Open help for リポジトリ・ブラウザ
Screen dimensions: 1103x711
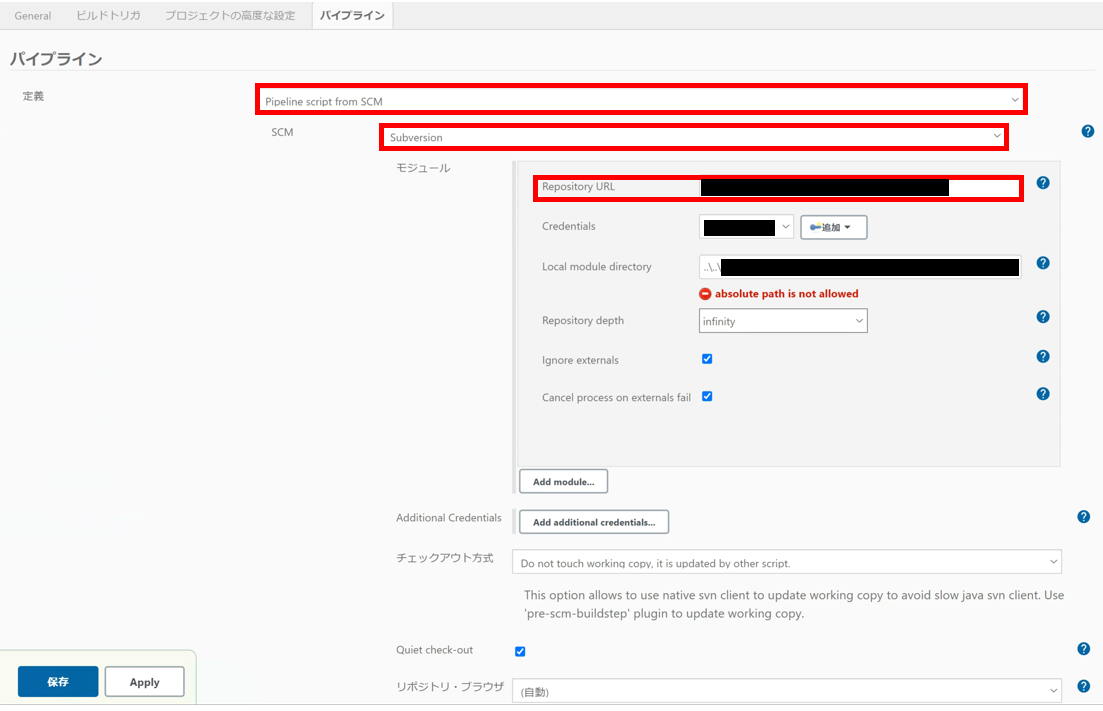coord(1083,686)
